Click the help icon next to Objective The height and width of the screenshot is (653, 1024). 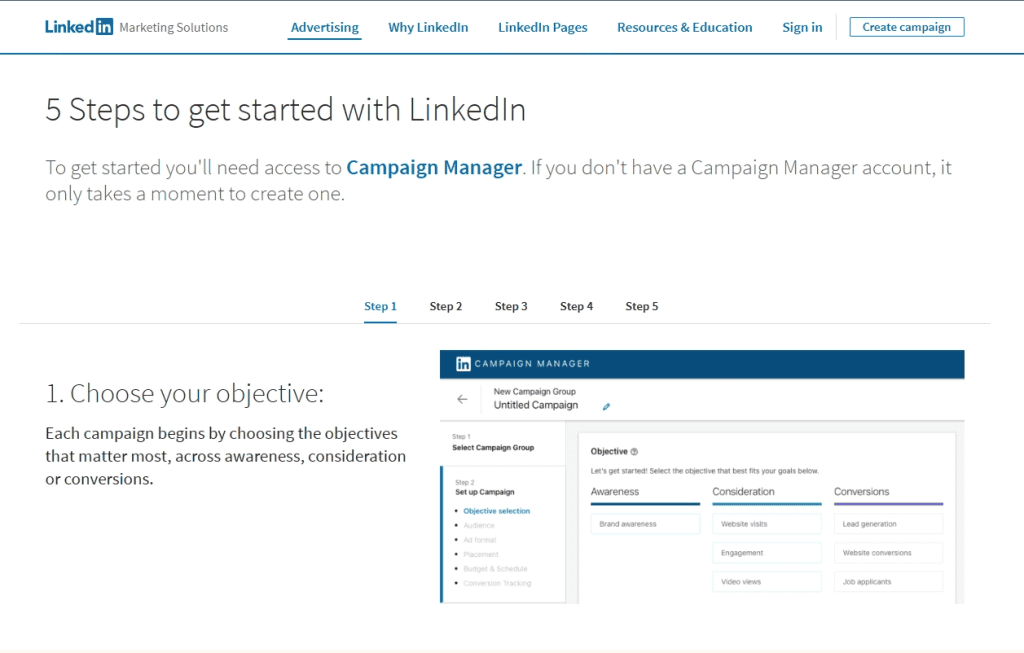(x=634, y=451)
